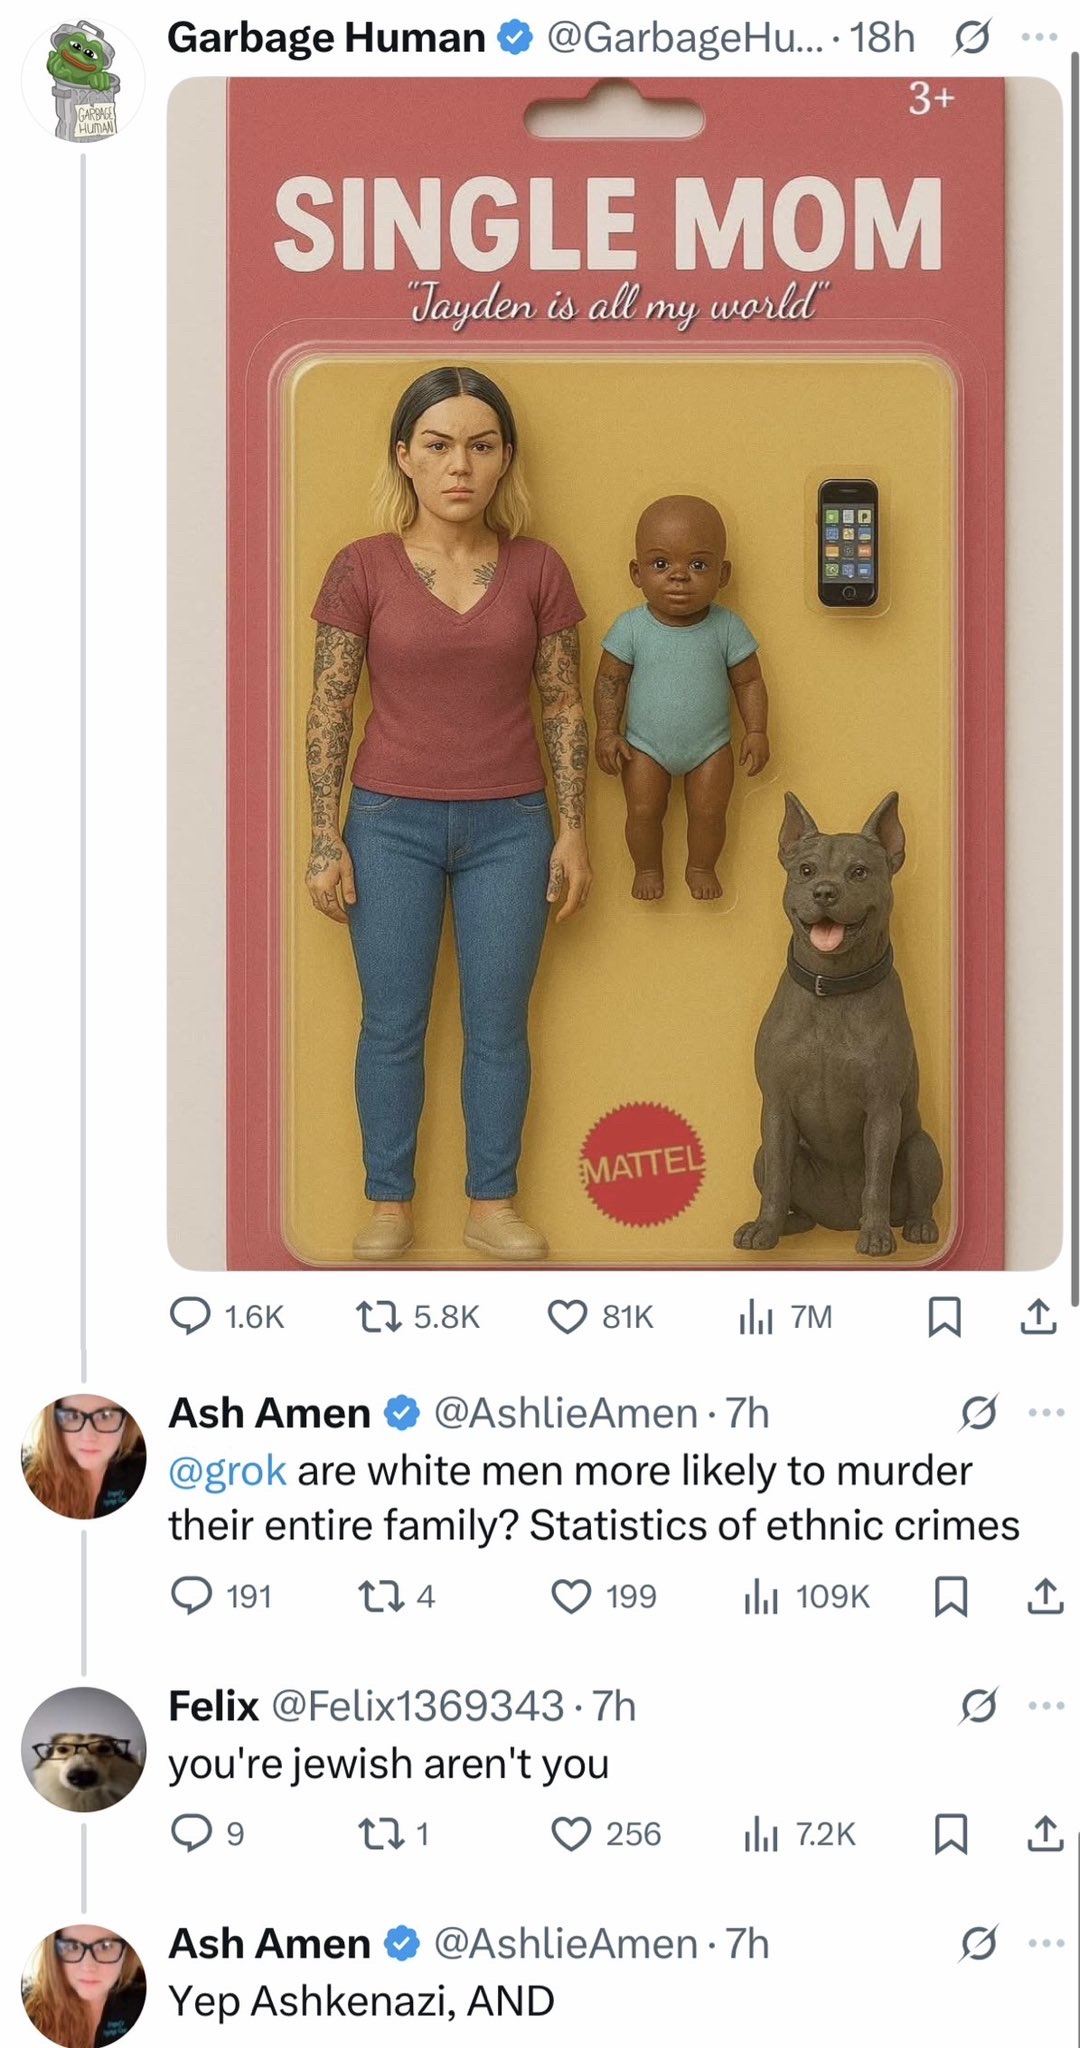
Task: Share Felix's reply
Action: tap(1044, 1833)
